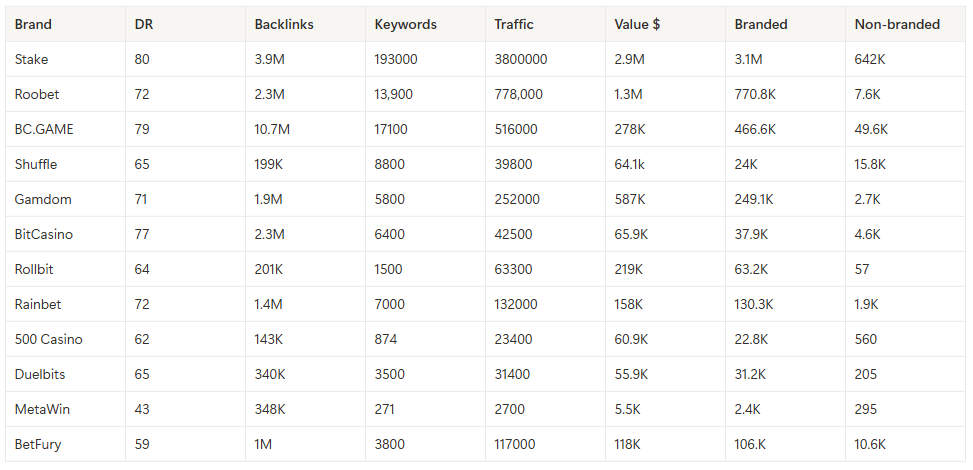This screenshot has width=973, height=470.
Task: Select the 205 non-branded cell
Action: (x=905, y=374)
